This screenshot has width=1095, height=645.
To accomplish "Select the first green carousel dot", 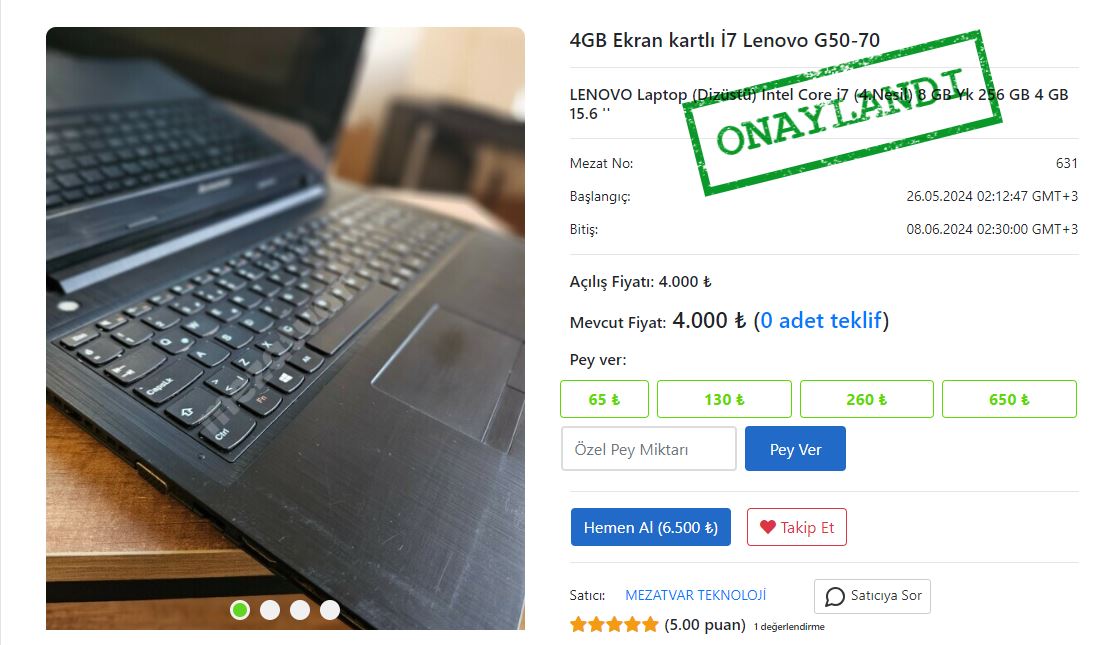I will pos(240,610).
